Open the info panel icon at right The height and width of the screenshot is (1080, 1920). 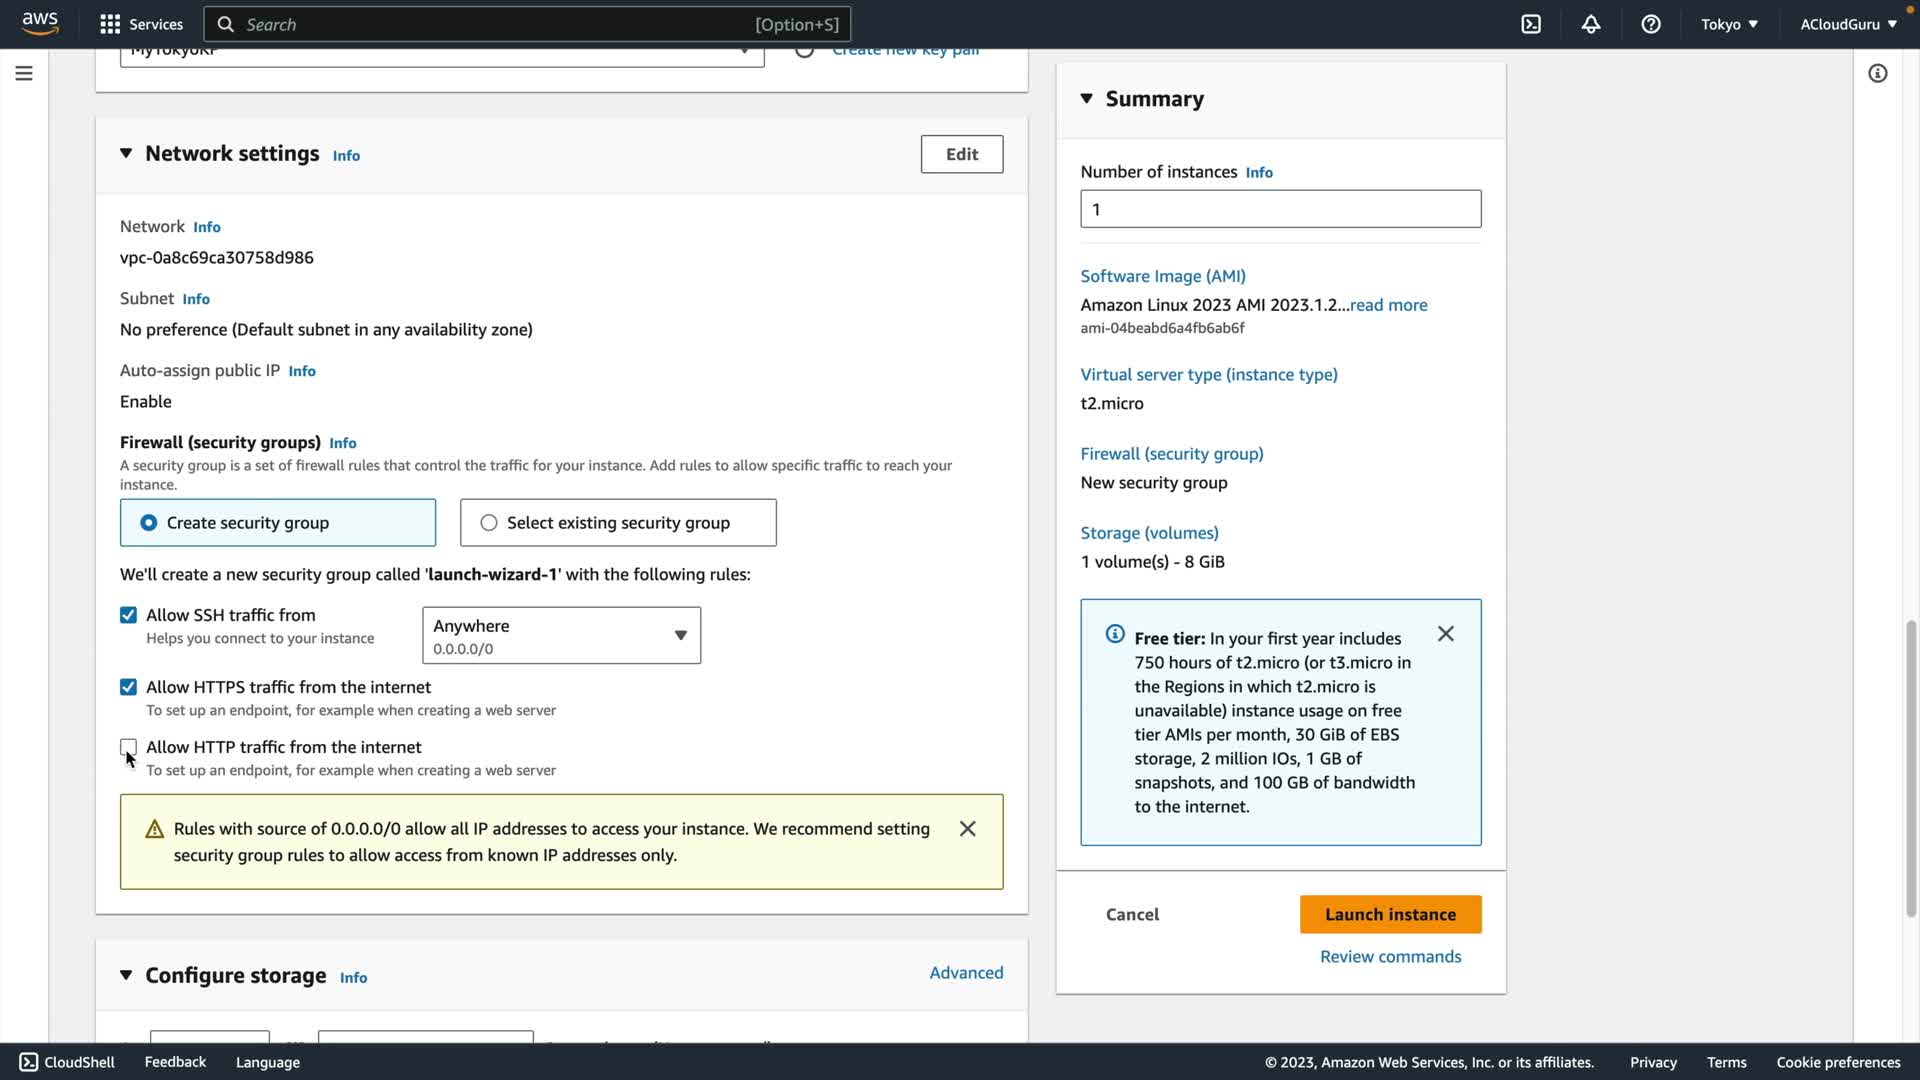tap(1877, 73)
